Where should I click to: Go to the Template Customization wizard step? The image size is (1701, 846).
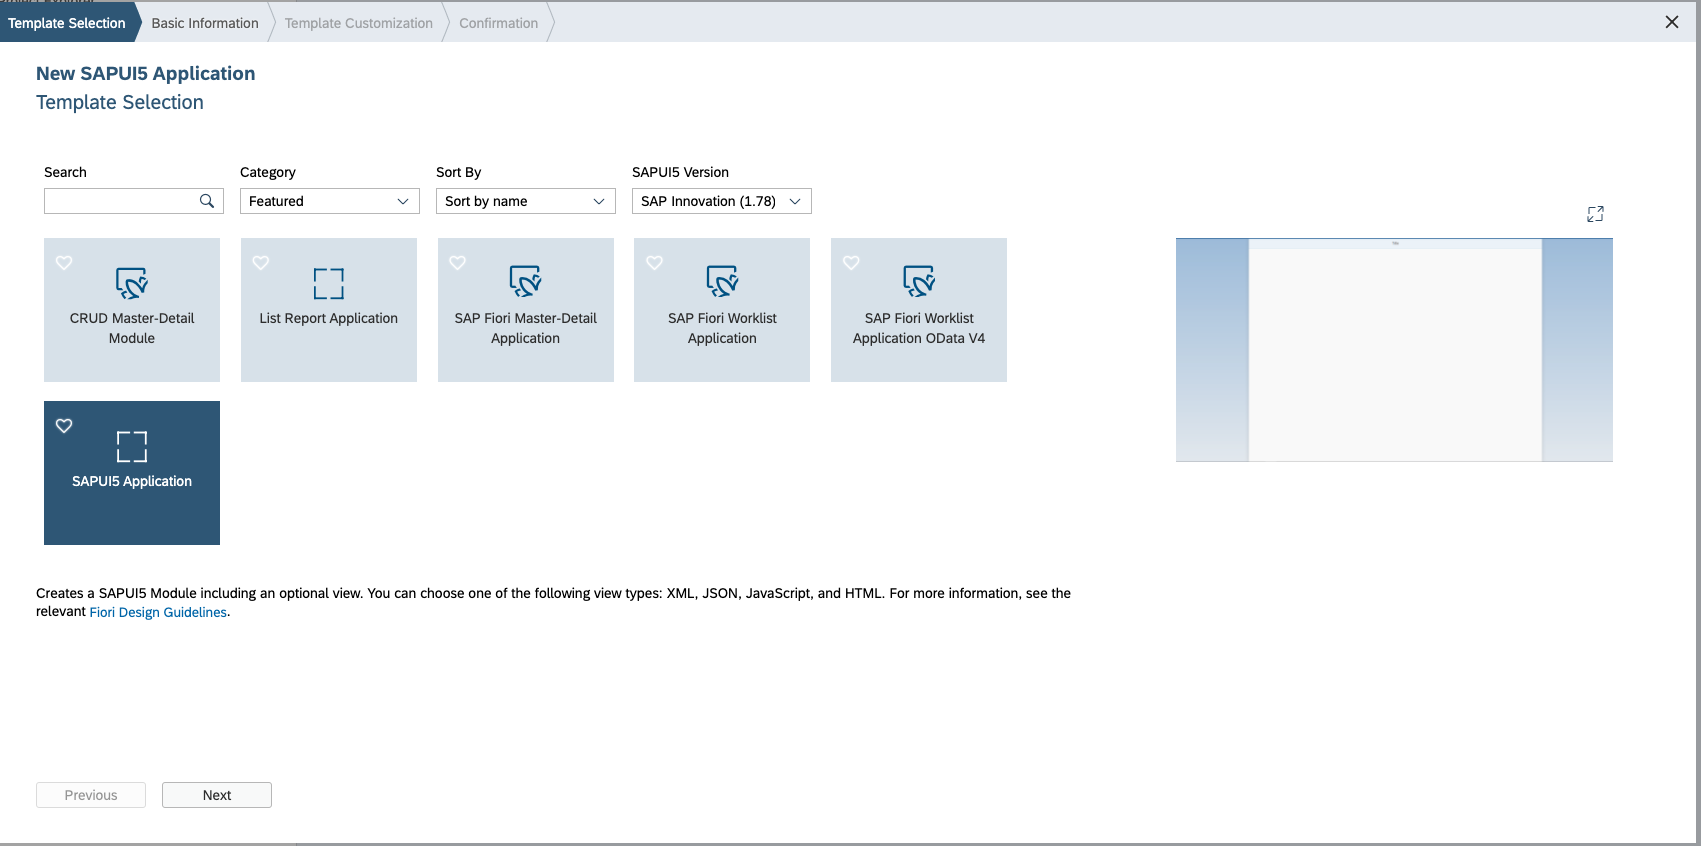click(359, 23)
